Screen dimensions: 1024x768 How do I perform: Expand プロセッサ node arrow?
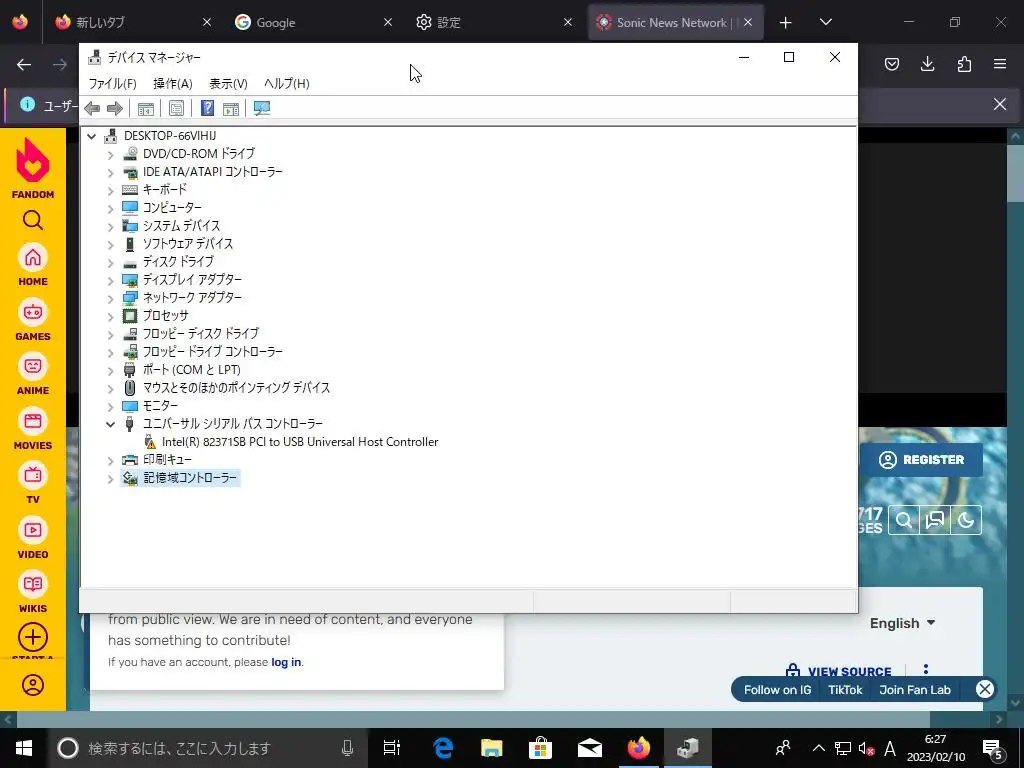(110, 316)
